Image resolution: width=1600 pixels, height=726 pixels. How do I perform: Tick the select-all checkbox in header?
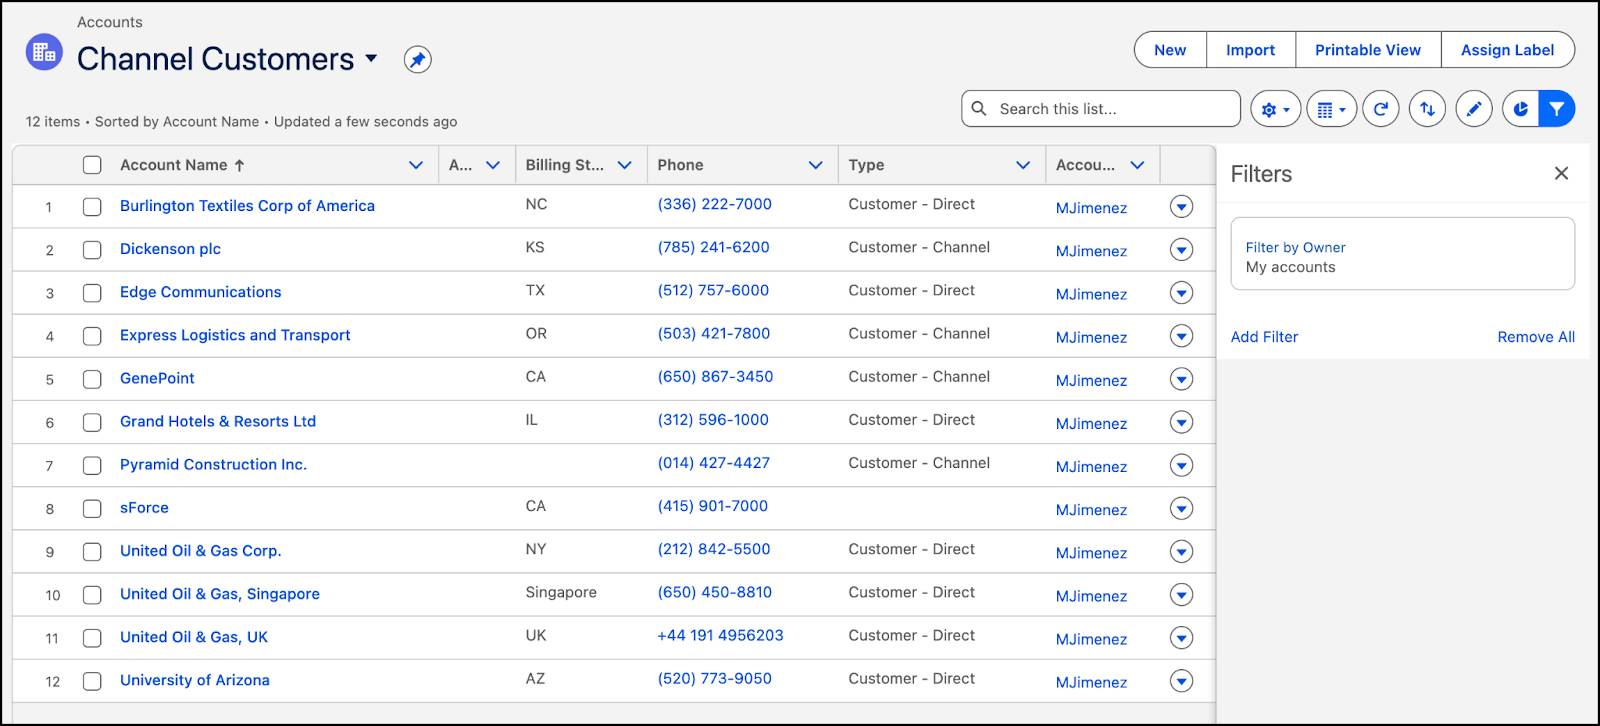point(92,165)
